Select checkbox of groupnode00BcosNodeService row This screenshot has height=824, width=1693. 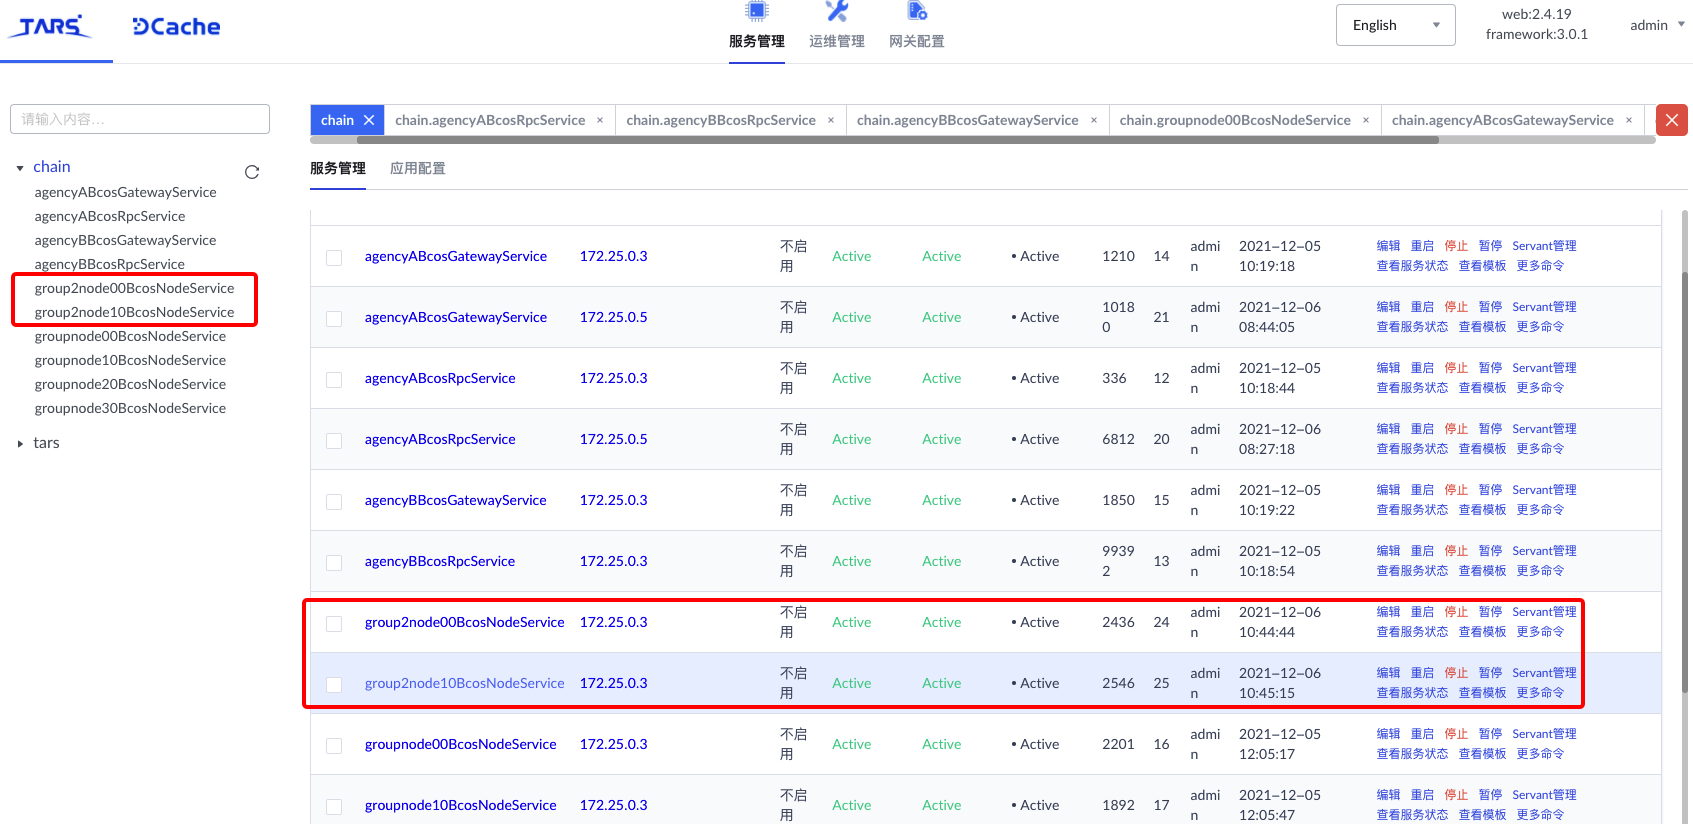[334, 746]
